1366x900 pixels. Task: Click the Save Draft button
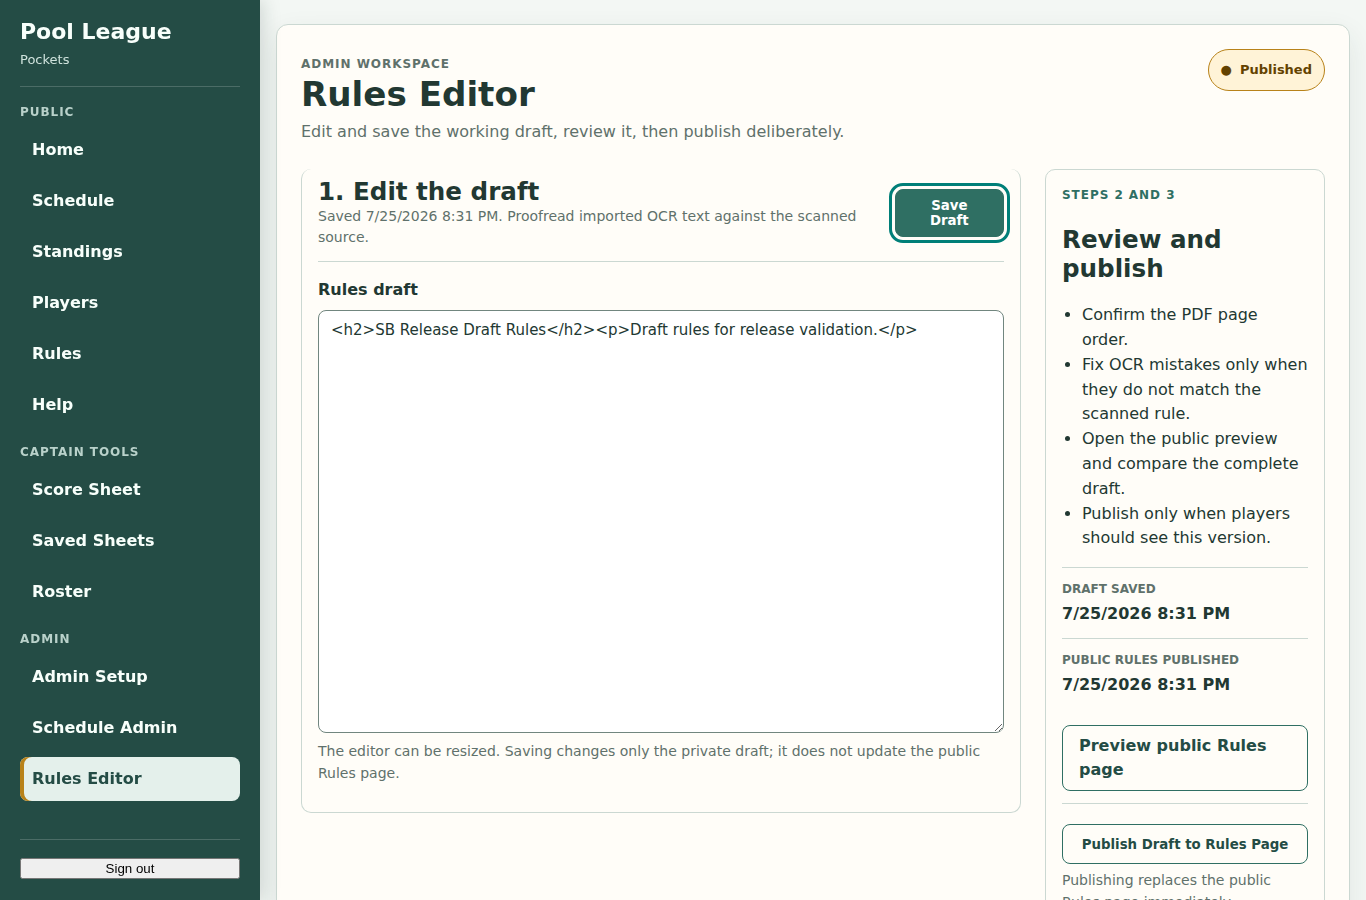tap(949, 213)
